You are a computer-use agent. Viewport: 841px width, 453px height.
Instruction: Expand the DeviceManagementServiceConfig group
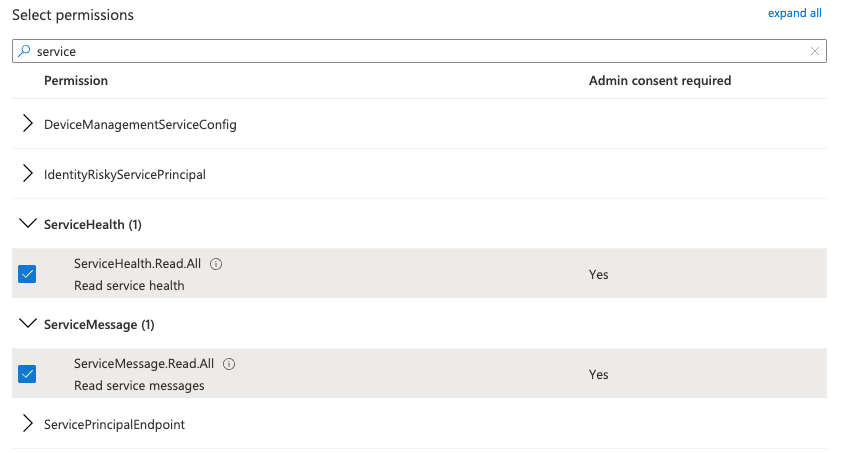coord(28,124)
